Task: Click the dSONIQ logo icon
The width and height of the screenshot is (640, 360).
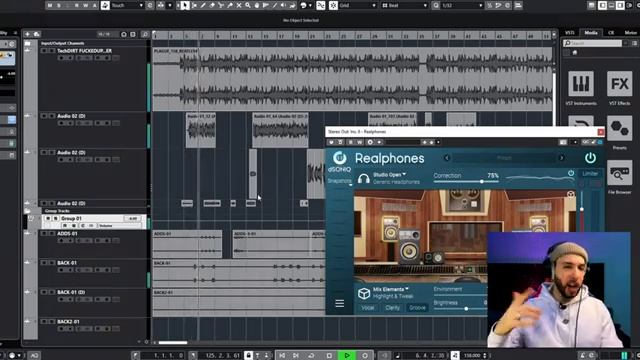Action: click(x=340, y=158)
